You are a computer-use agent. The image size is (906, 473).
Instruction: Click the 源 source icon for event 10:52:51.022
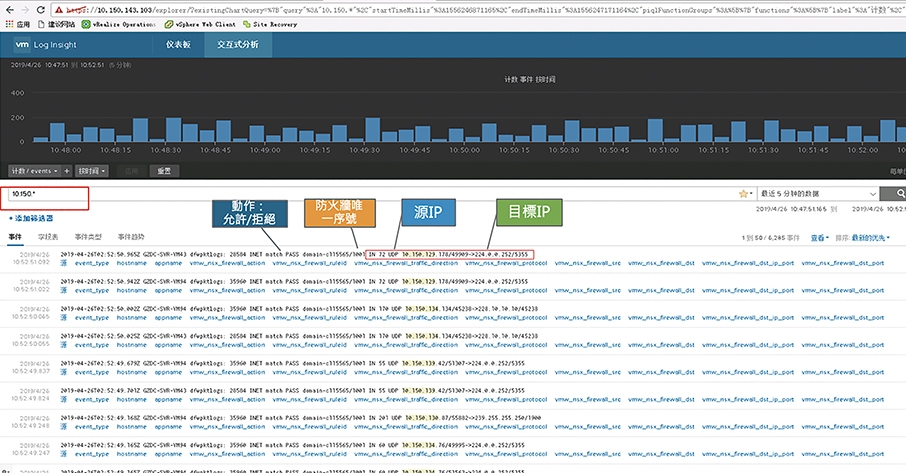pyautogui.click(x=64, y=290)
